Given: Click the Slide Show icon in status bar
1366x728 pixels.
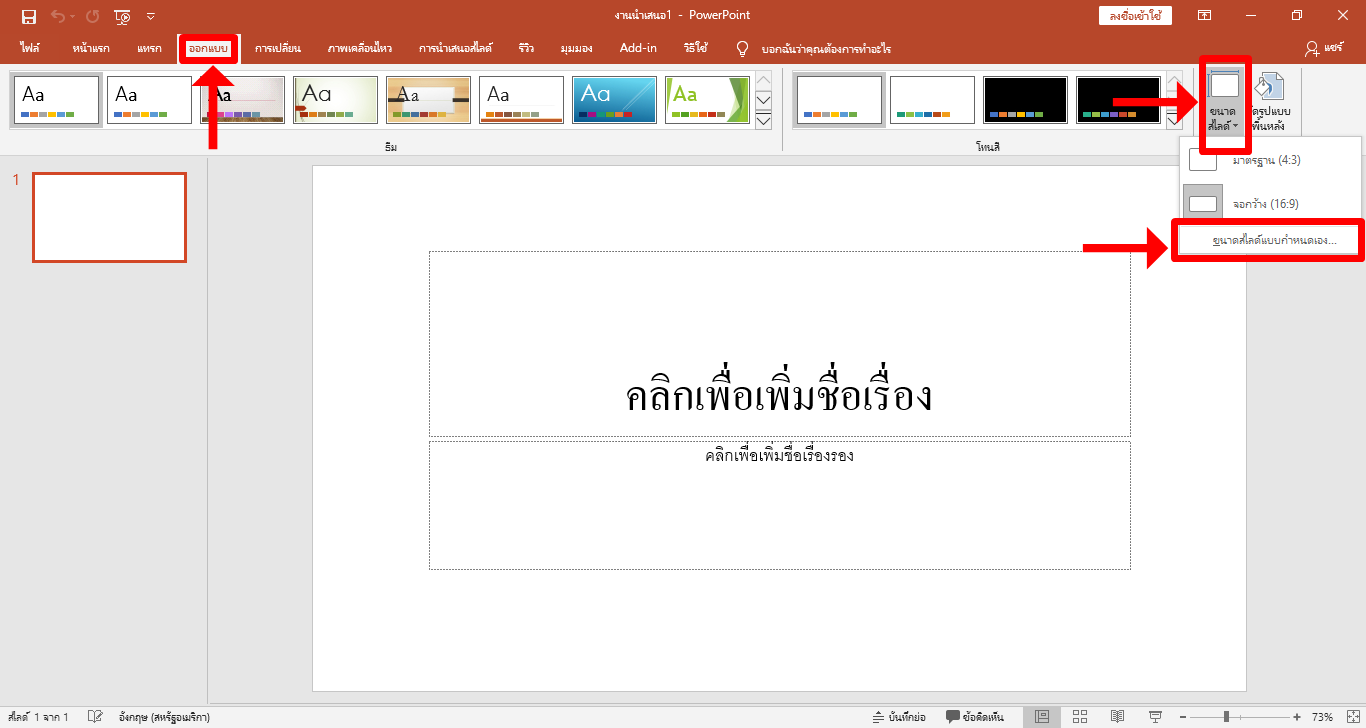Looking at the screenshot, I should (1155, 716).
